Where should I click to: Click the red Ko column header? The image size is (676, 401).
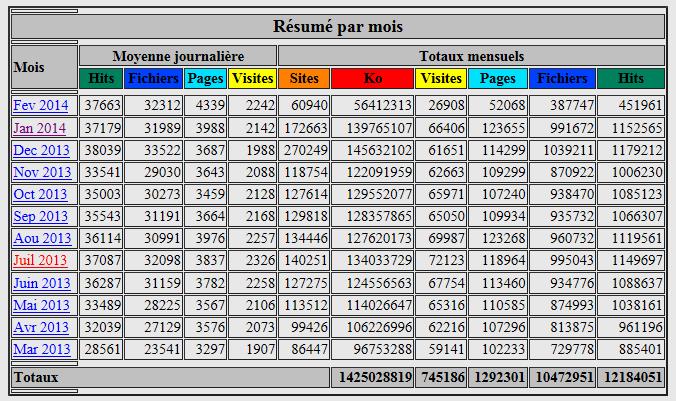(372, 78)
